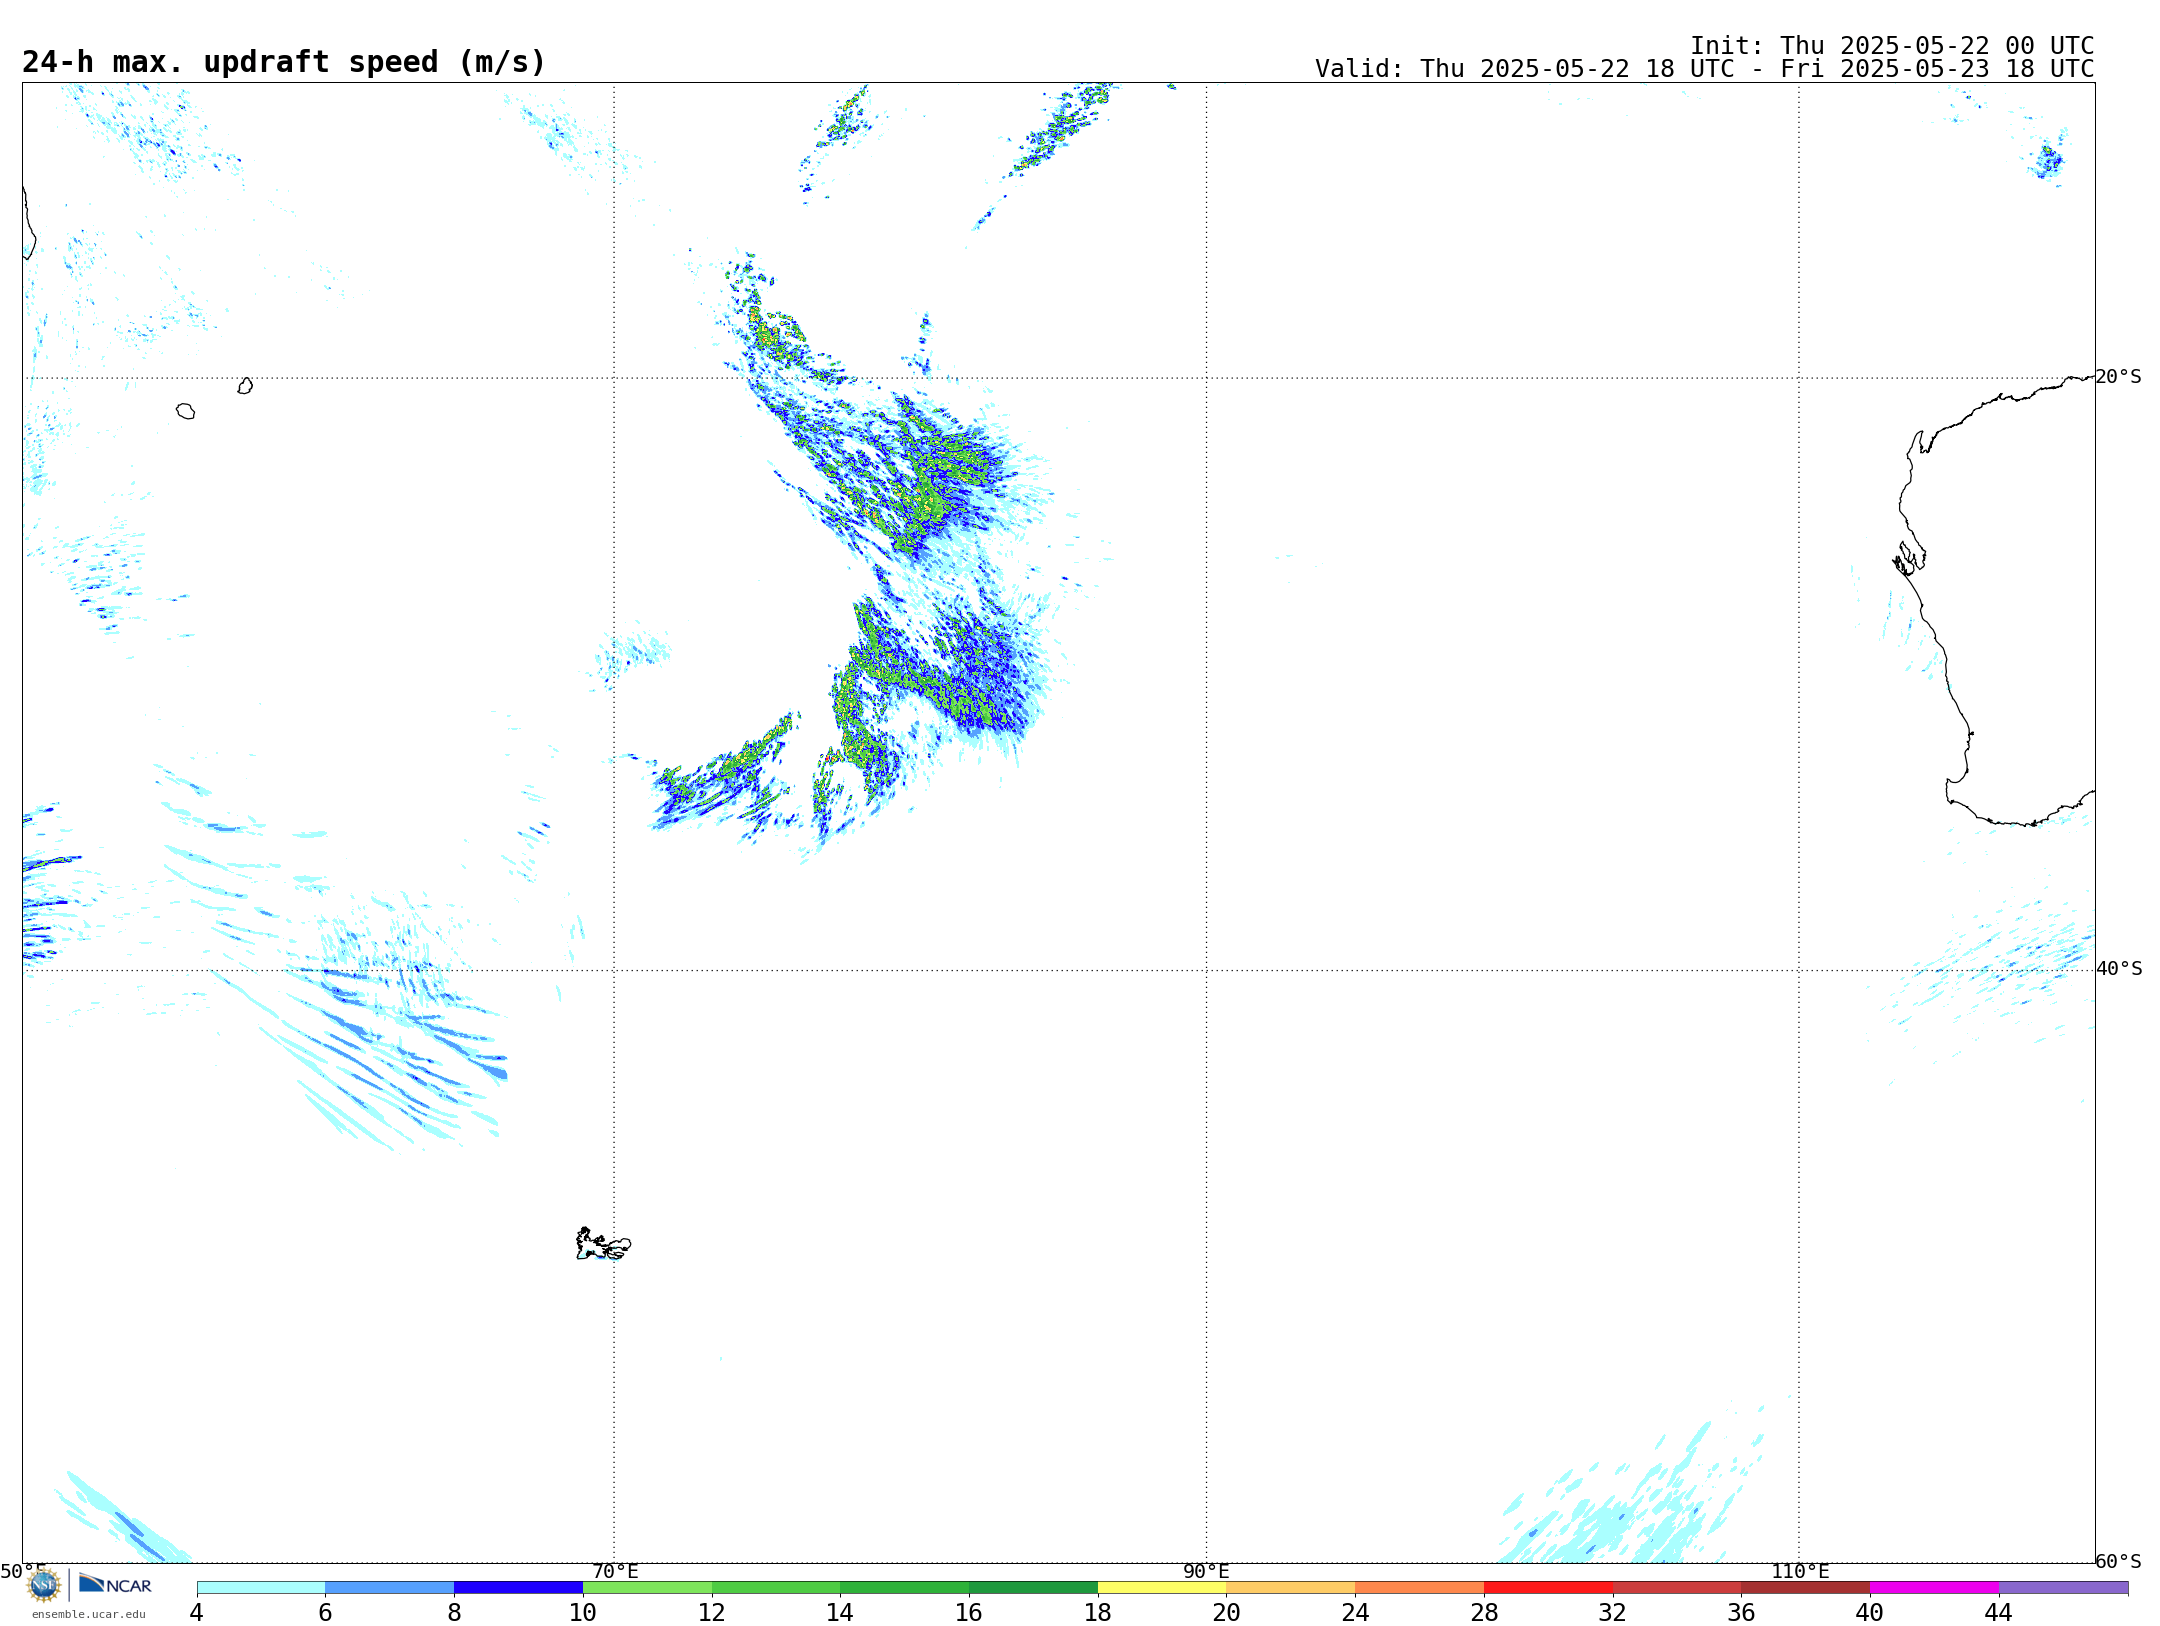This screenshot has width=2160, height=1626.
Task: Click the green 12-14 m/s swatch
Action: [x=776, y=1588]
